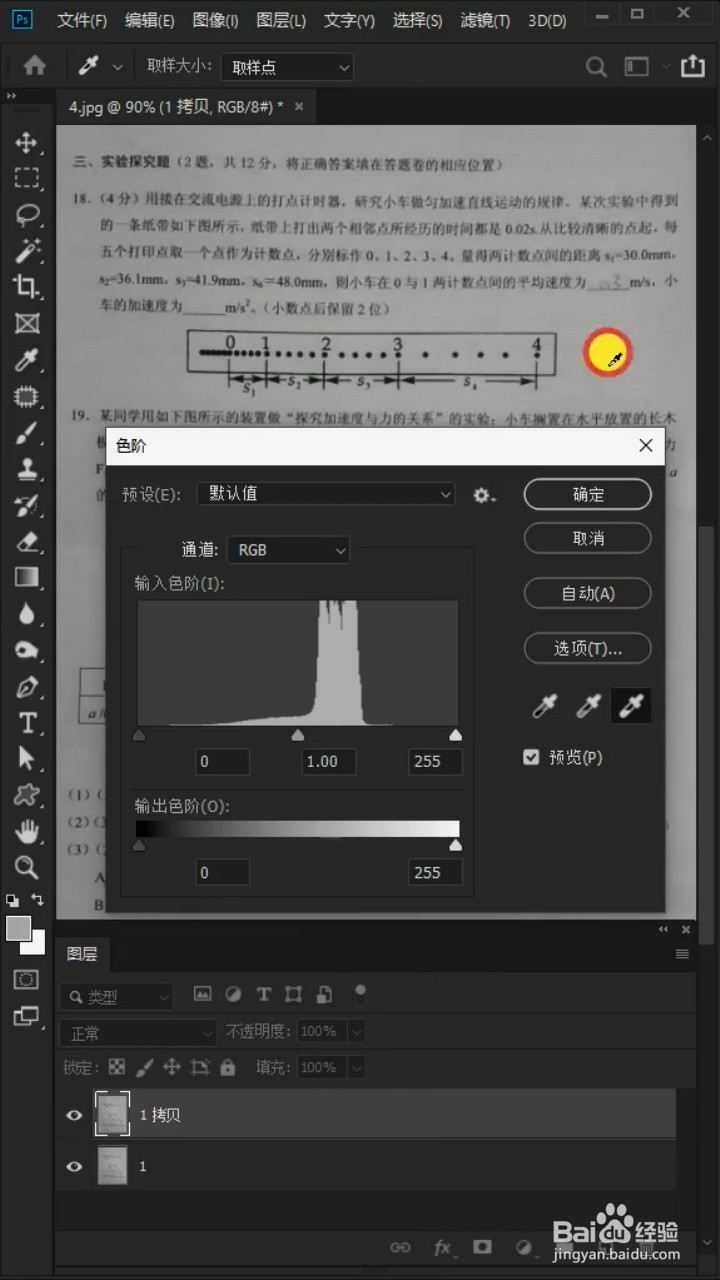Screen dimensions: 720x1280
Task: Click the Home icon in options bar
Action: [x=34, y=66]
